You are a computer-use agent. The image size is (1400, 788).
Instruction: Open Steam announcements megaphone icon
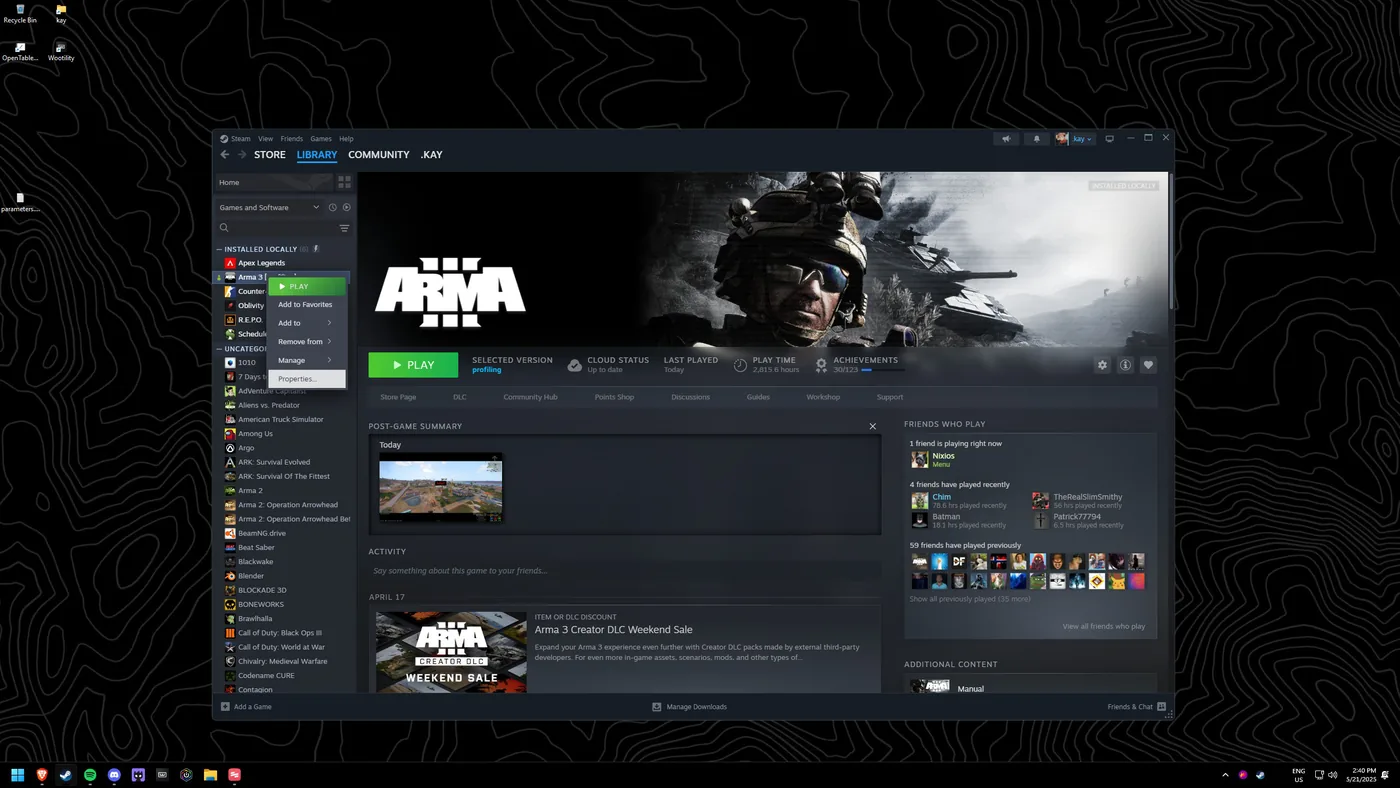click(x=1007, y=139)
